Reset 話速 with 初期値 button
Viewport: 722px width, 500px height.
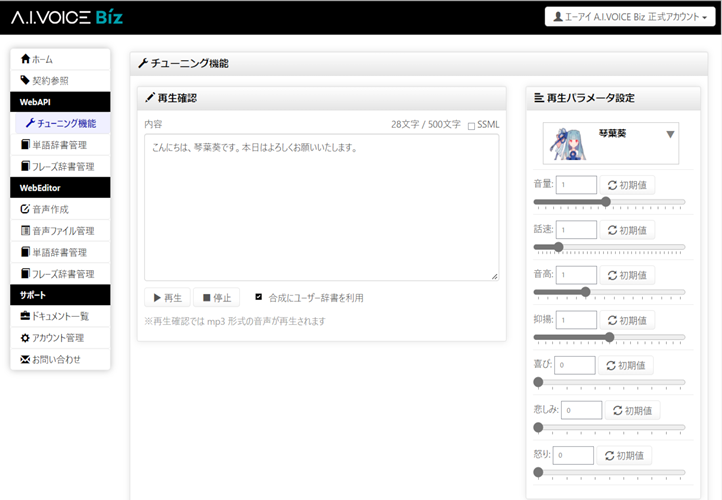coord(627,230)
